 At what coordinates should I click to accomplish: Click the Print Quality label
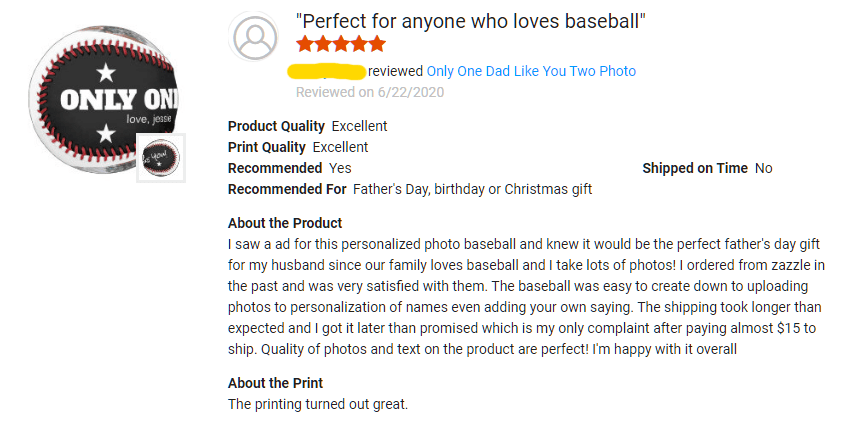[267, 147]
